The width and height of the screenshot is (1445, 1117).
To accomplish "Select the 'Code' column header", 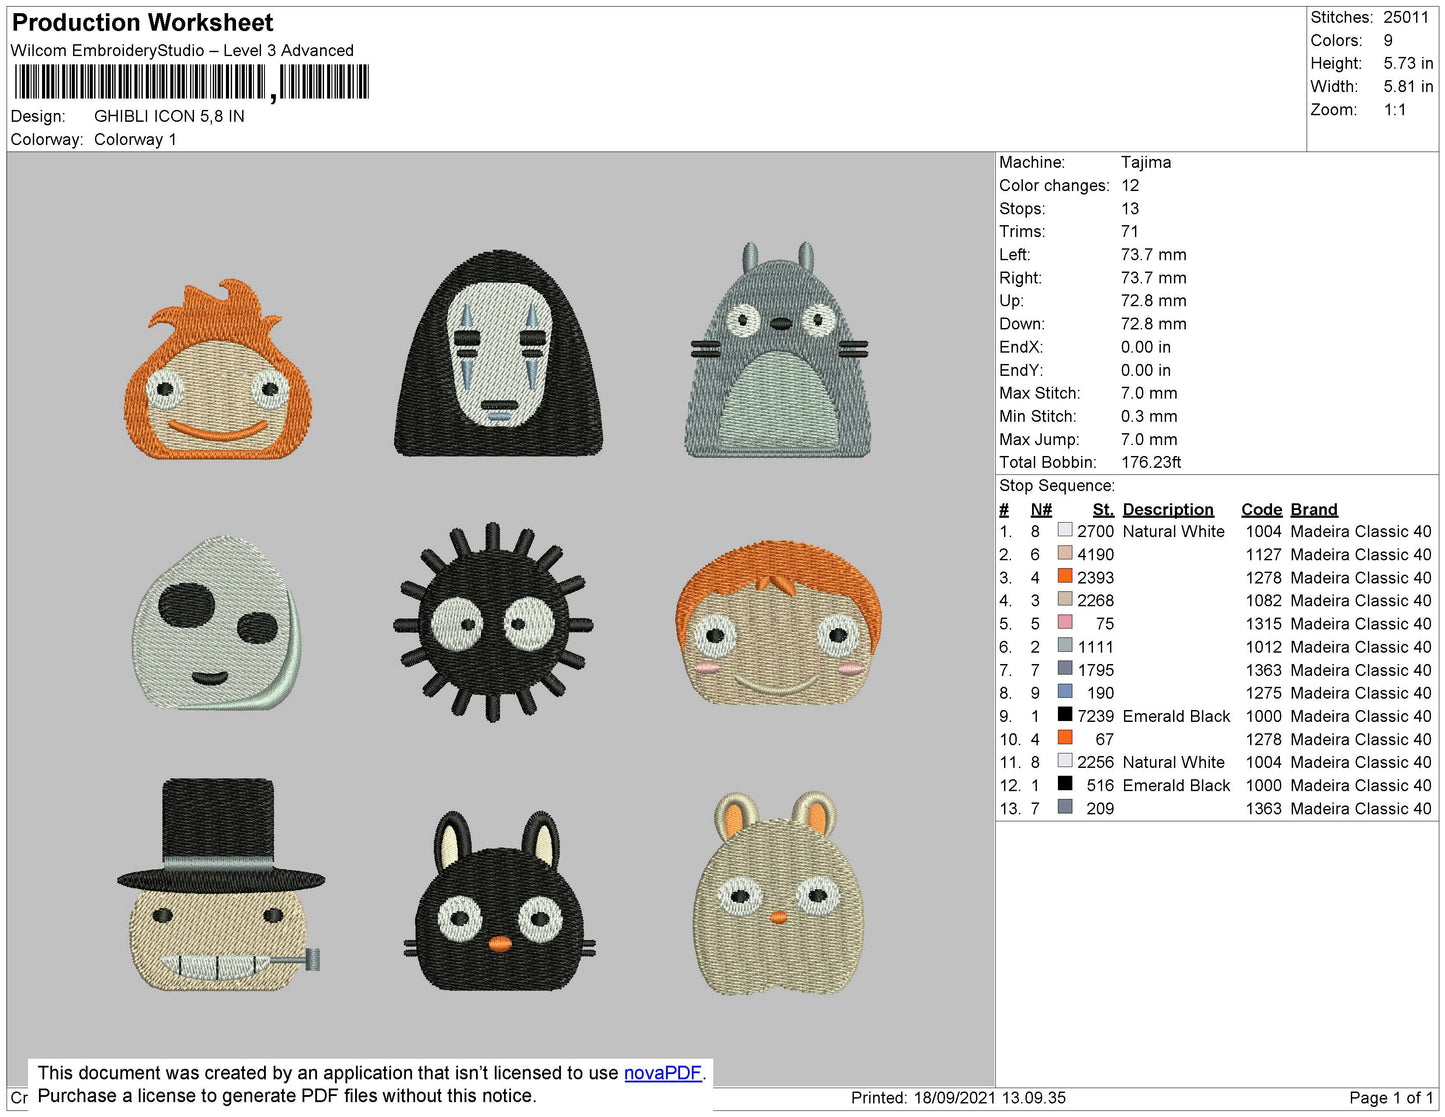I will (1262, 509).
